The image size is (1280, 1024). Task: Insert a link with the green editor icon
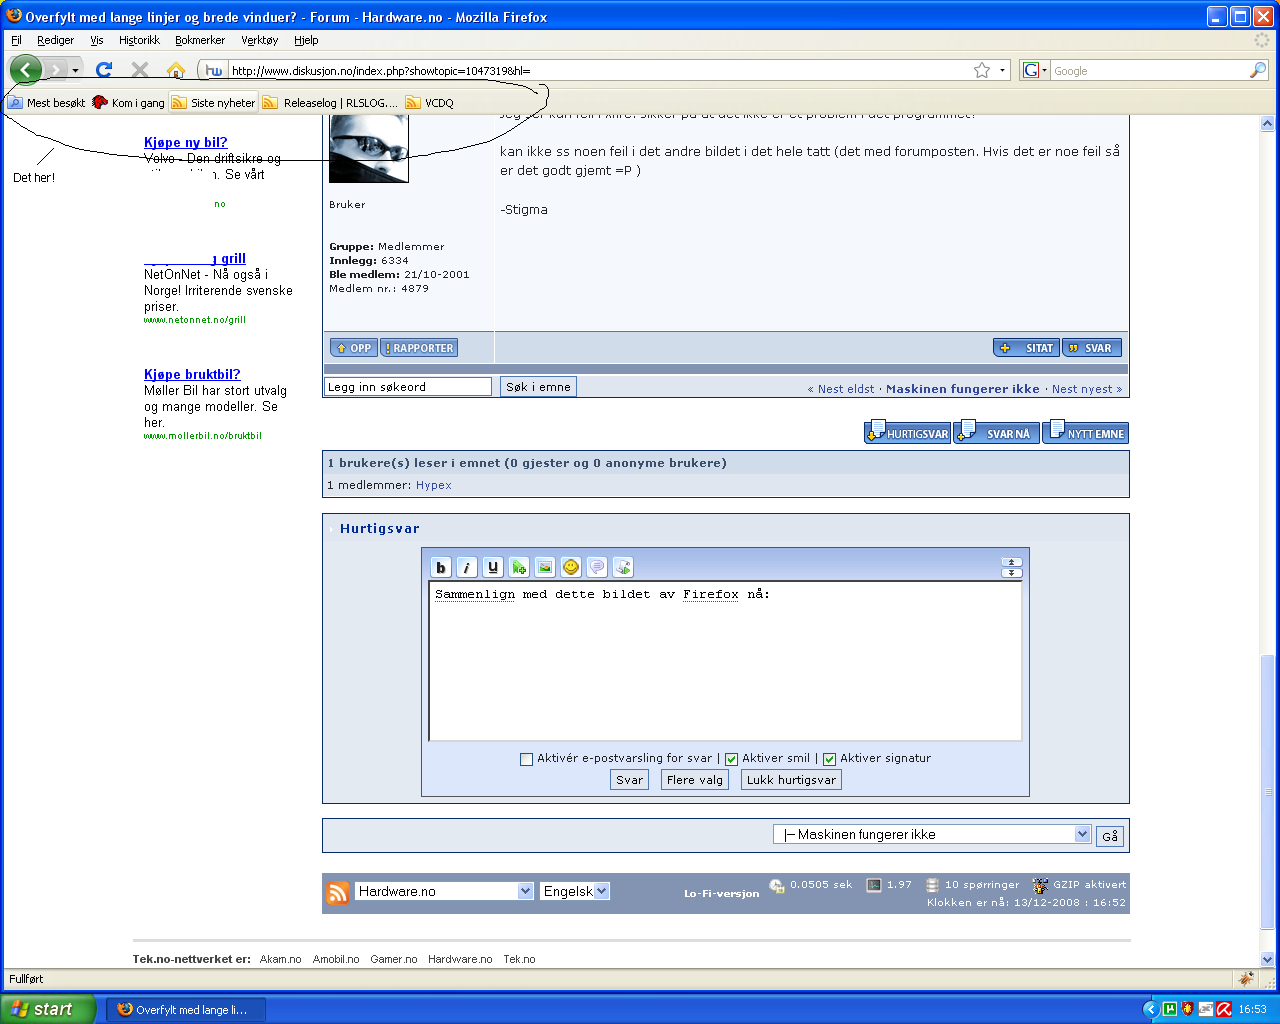coord(519,567)
